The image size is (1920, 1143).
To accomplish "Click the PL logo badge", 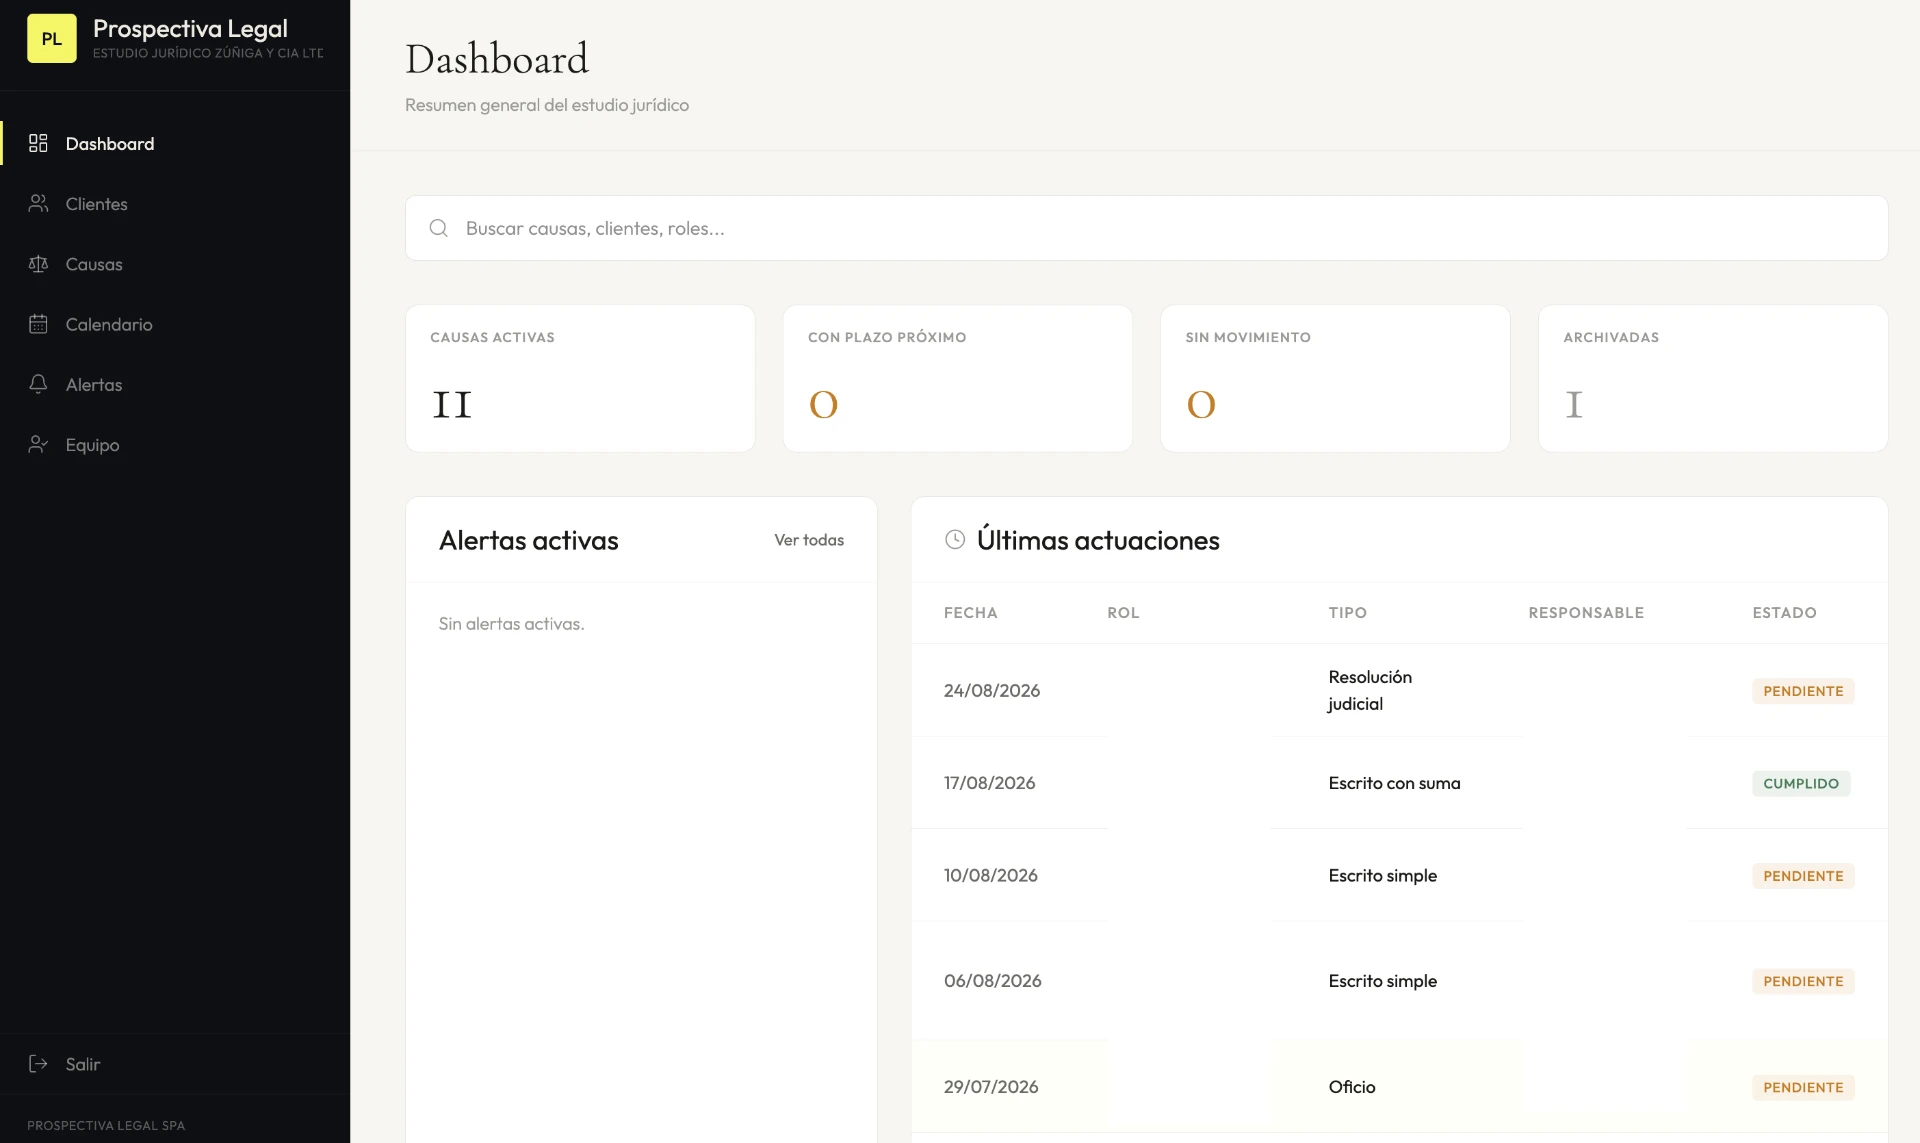I will tap(52, 39).
